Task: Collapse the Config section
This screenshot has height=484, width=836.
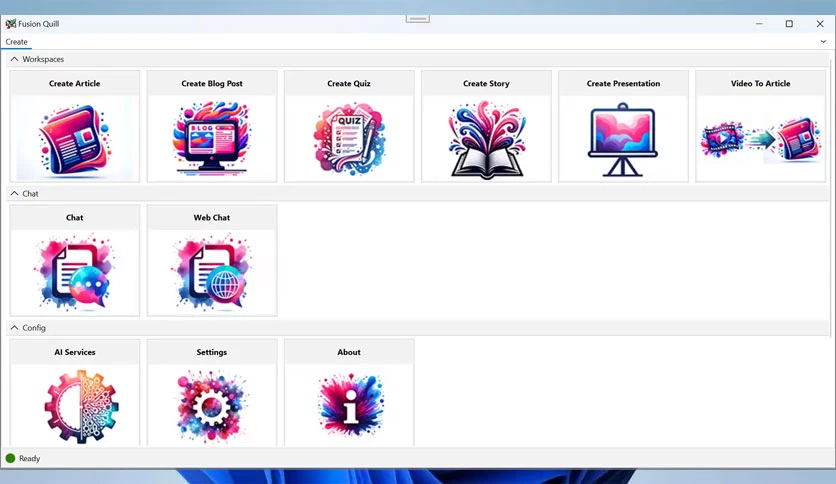Action: [x=14, y=328]
